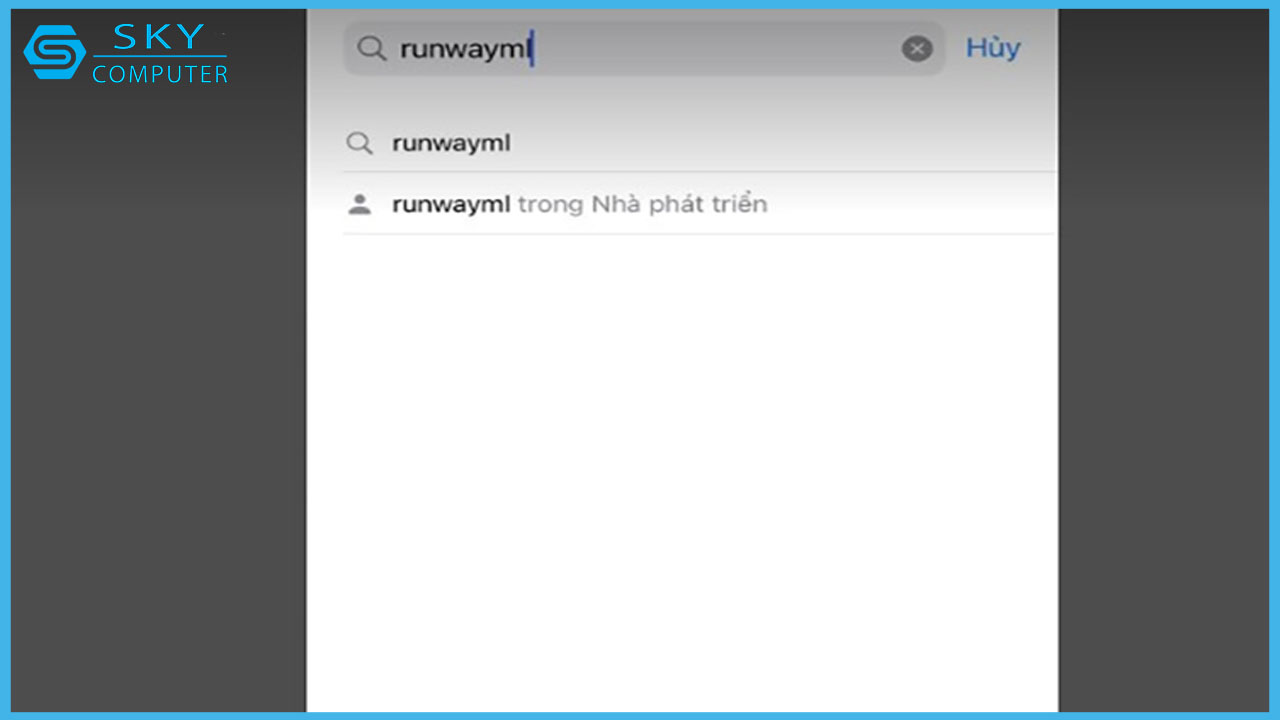The image size is (1280, 720).
Task: Open the runwayml autocomplete suggestion
Action: point(451,143)
